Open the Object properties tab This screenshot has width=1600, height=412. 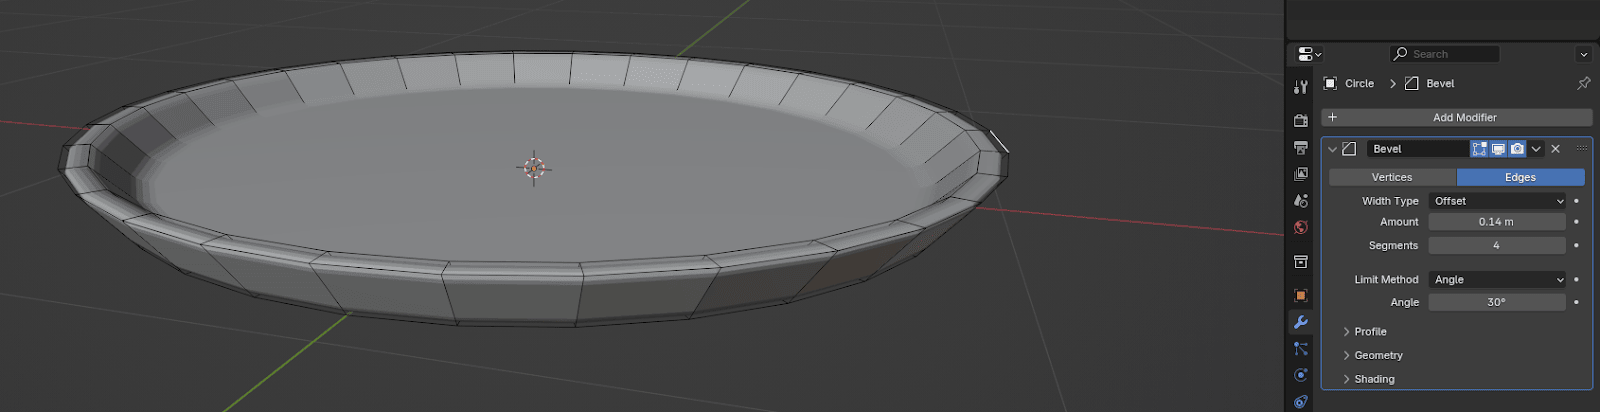[x=1300, y=295]
